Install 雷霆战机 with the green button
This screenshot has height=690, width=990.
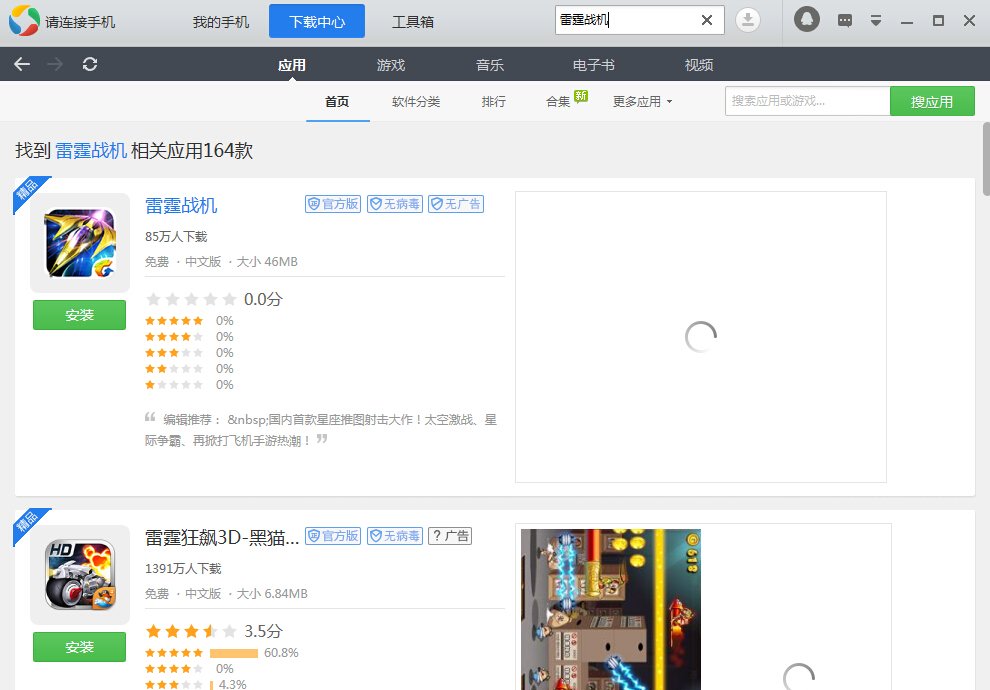click(79, 314)
